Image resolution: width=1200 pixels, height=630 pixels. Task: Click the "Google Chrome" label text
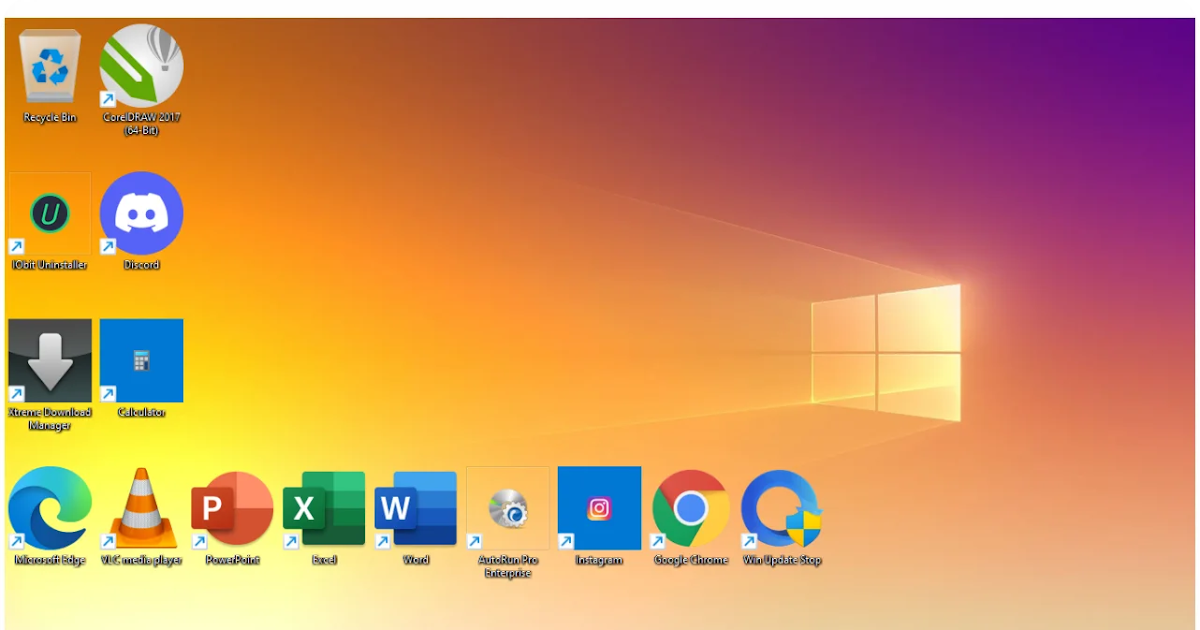(691, 560)
